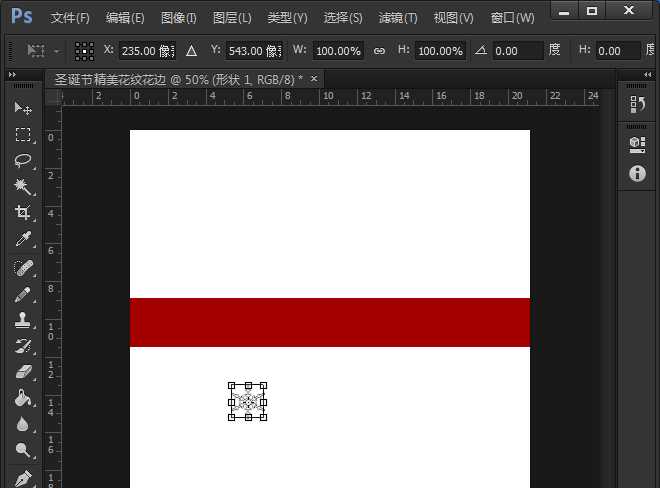Expand the tools panel to two columns
This screenshot has height=488, width=660.
coord(12,75)
